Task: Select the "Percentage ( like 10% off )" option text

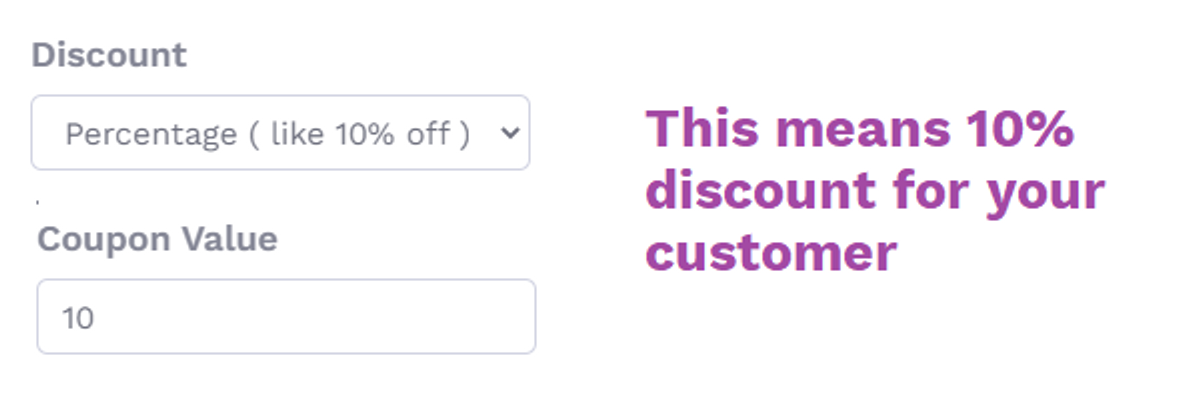Action: 267,135
